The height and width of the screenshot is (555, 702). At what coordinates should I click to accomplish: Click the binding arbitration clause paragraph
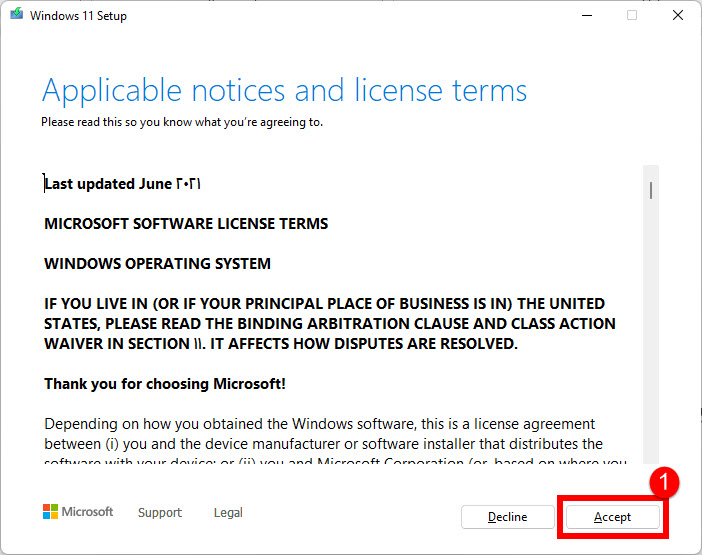(330, 324)
